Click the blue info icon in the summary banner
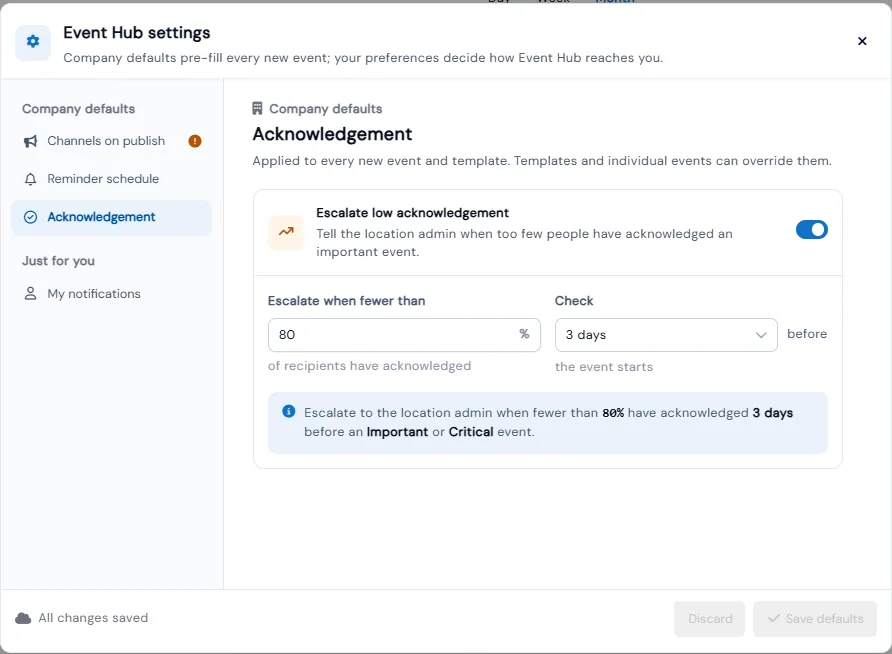This screenshot has height=654, width=892. (x=289, y=411)
